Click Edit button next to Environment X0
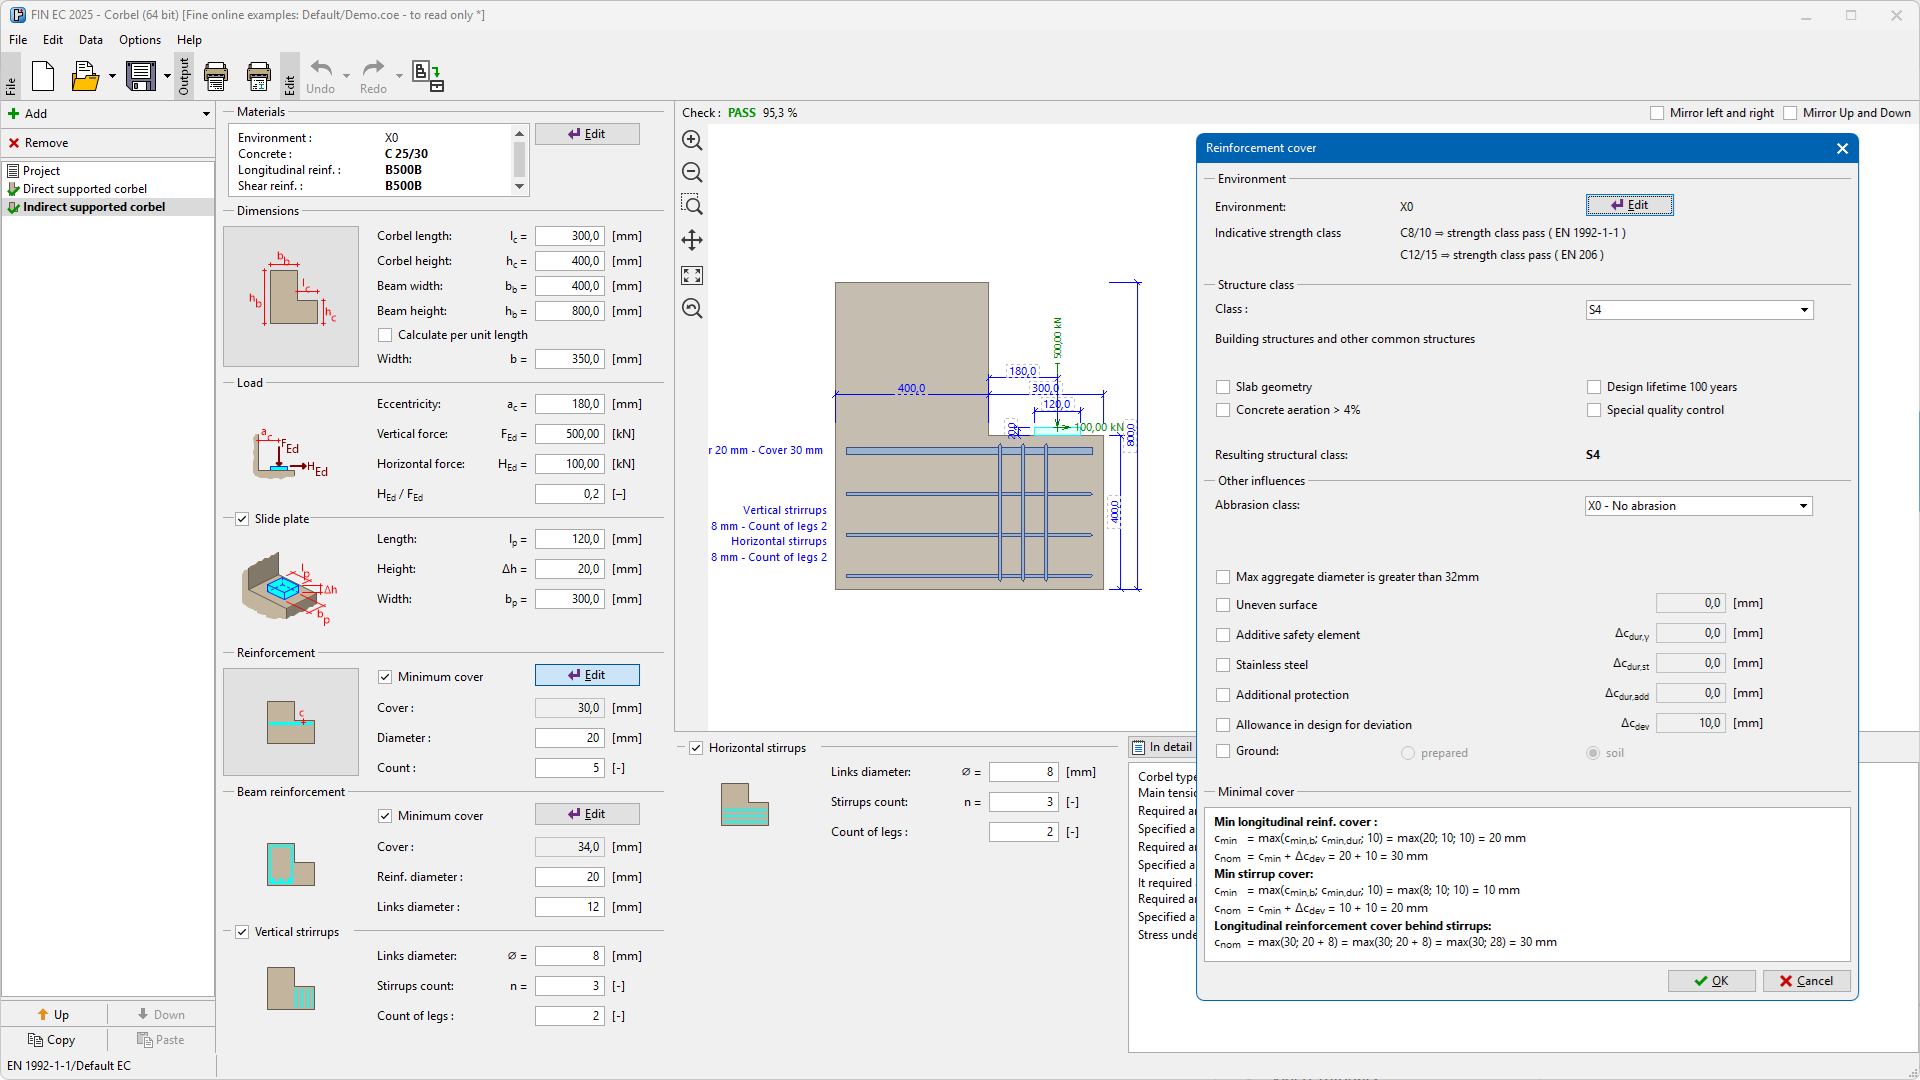 click(1629, 205)
